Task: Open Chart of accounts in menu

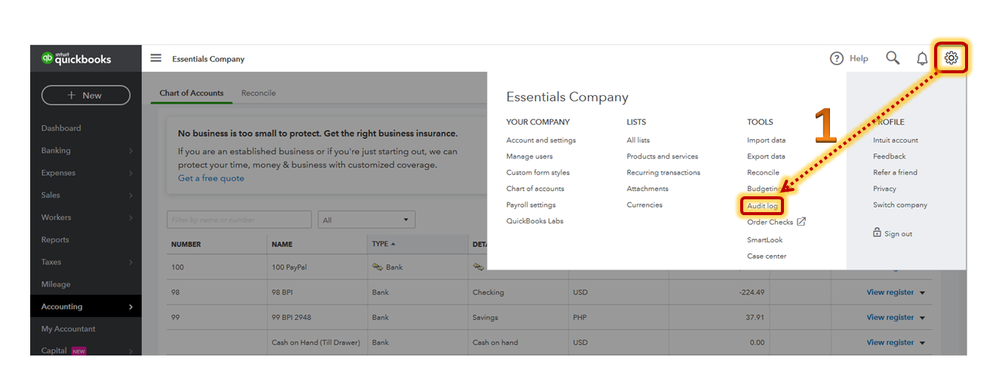Action: pos(535,189)
